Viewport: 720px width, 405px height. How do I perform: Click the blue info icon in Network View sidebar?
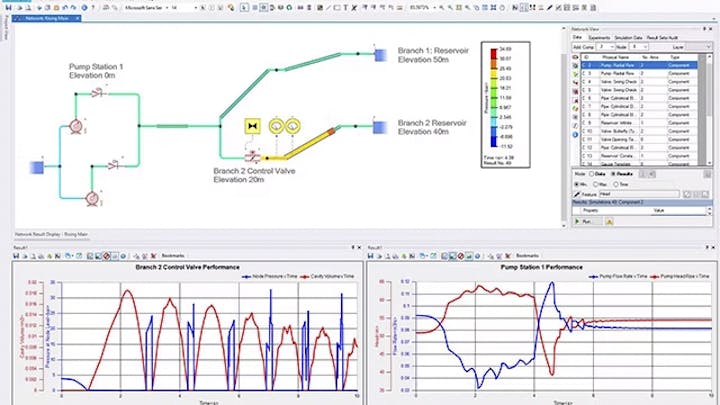[x=575, y=135]
